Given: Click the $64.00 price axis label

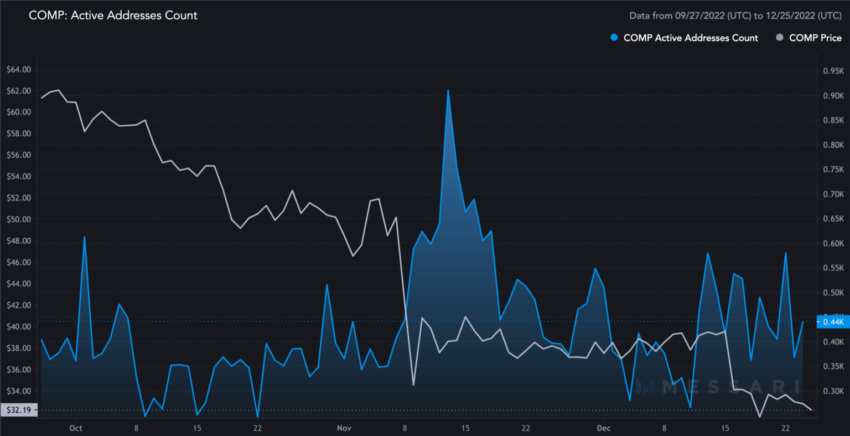Looking at the screenshot, I should (x=19, y=69).
